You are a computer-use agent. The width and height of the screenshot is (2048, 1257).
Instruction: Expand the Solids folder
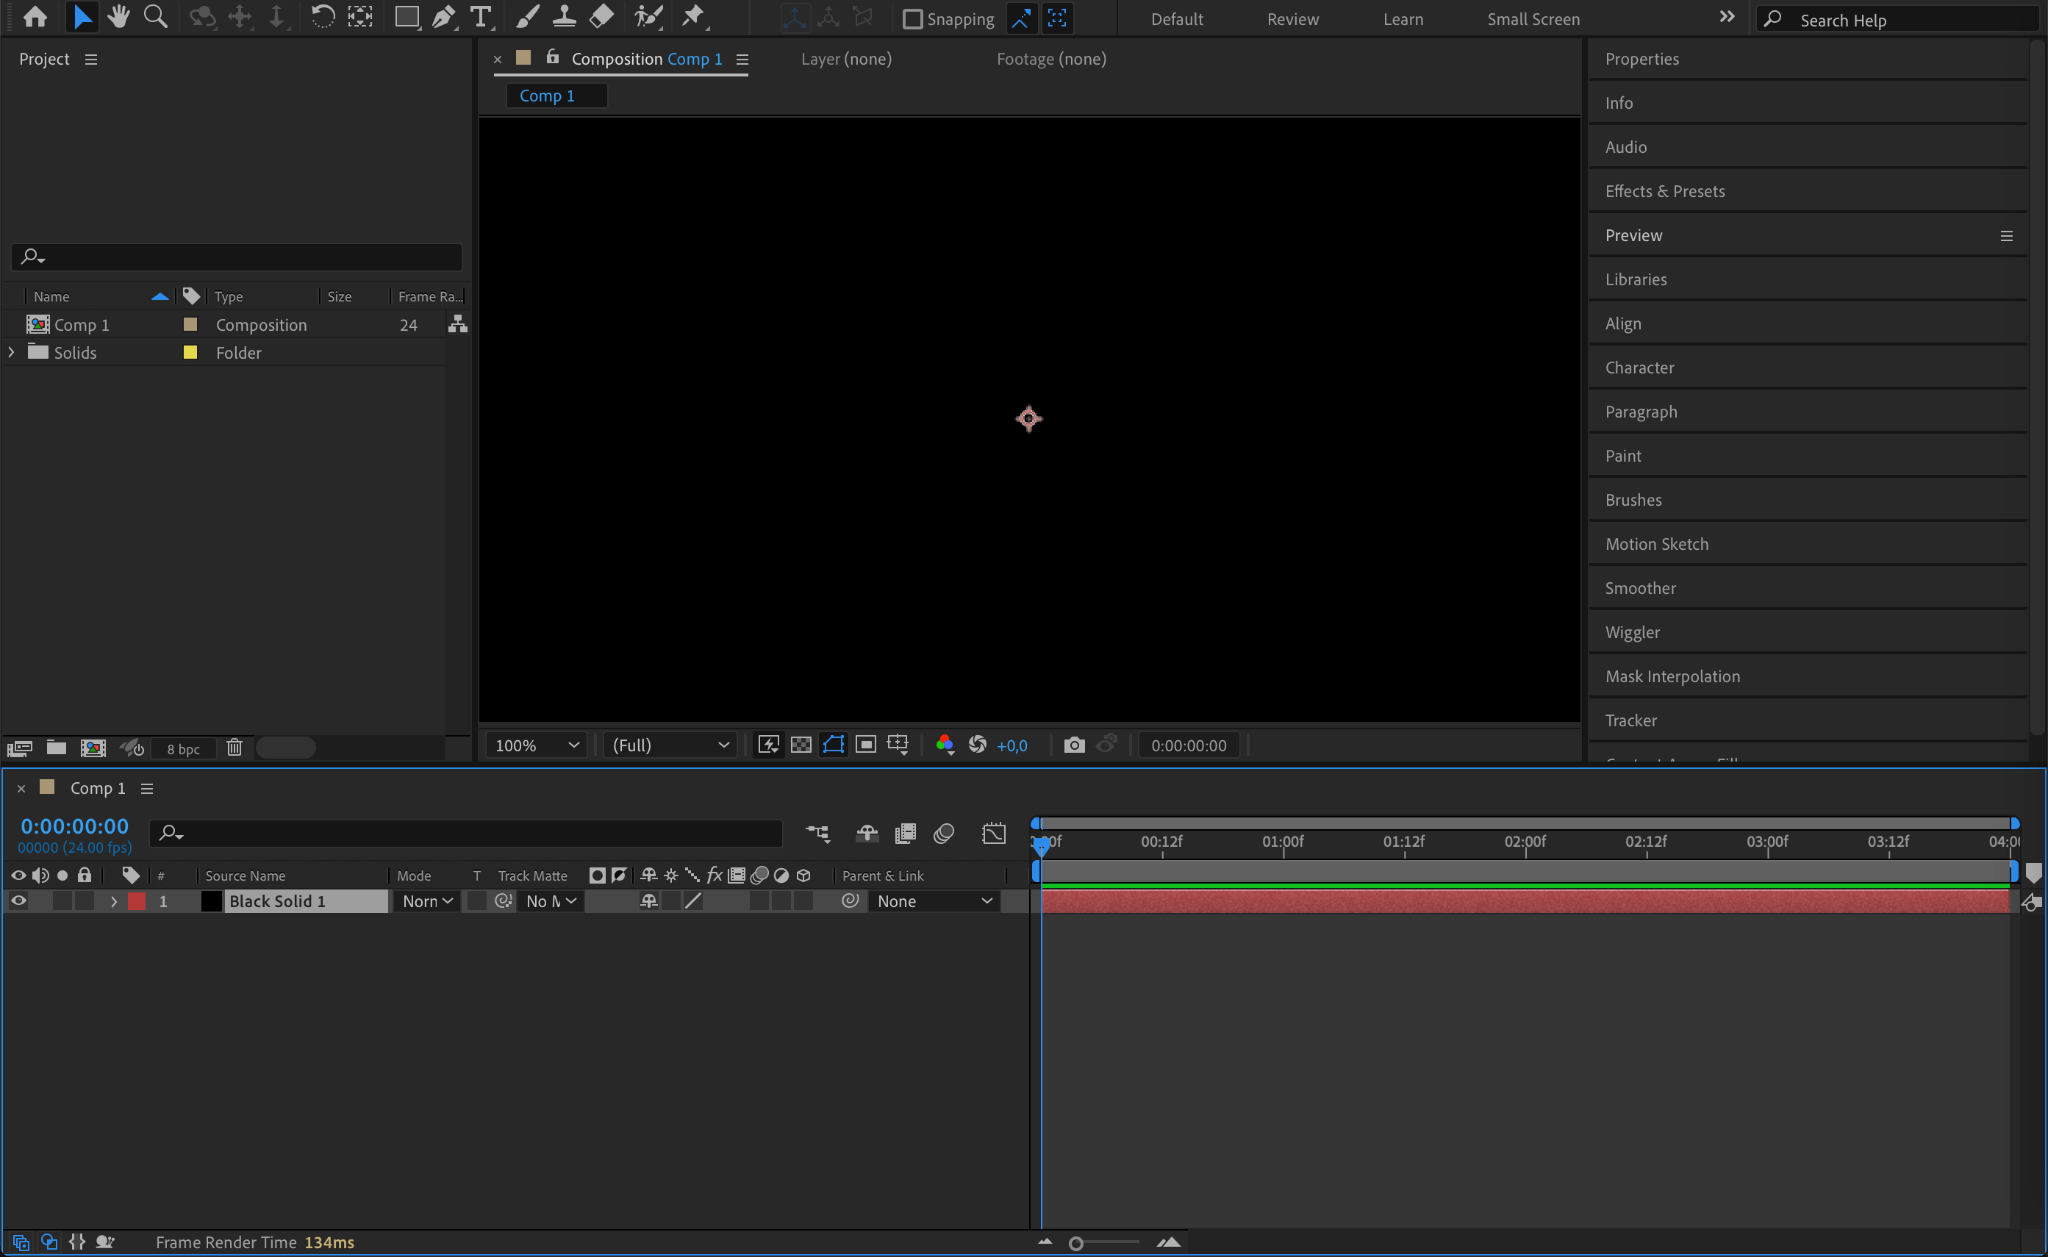click(x=12, y=353)
